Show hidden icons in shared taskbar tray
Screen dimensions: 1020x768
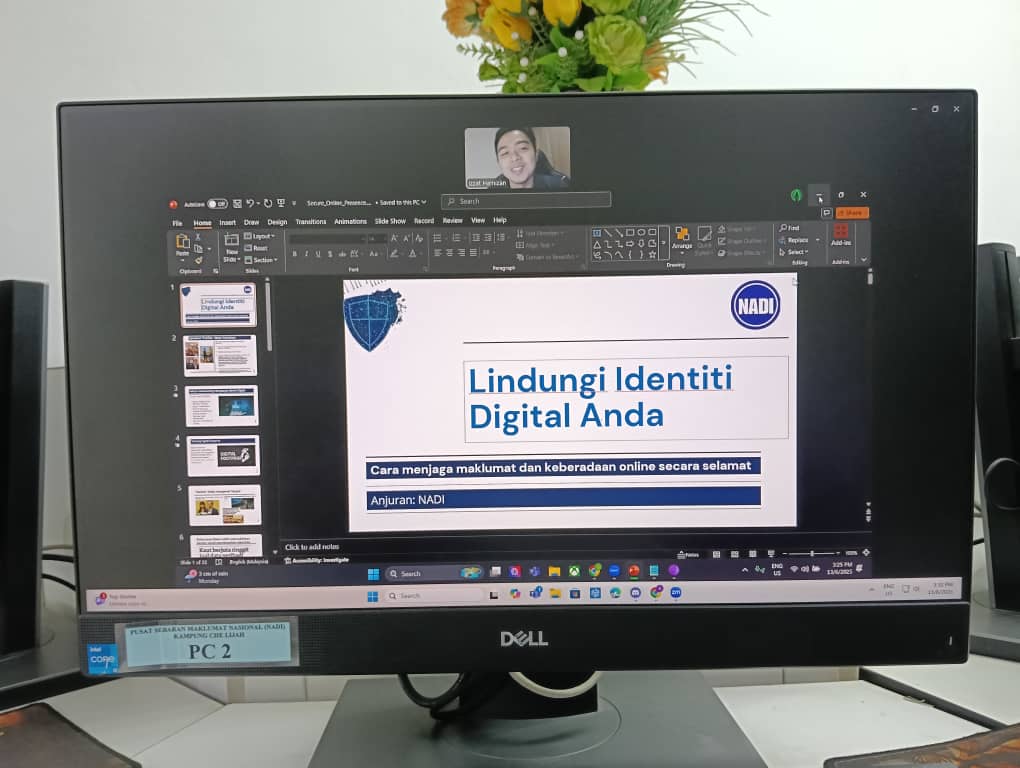(745, 570)
